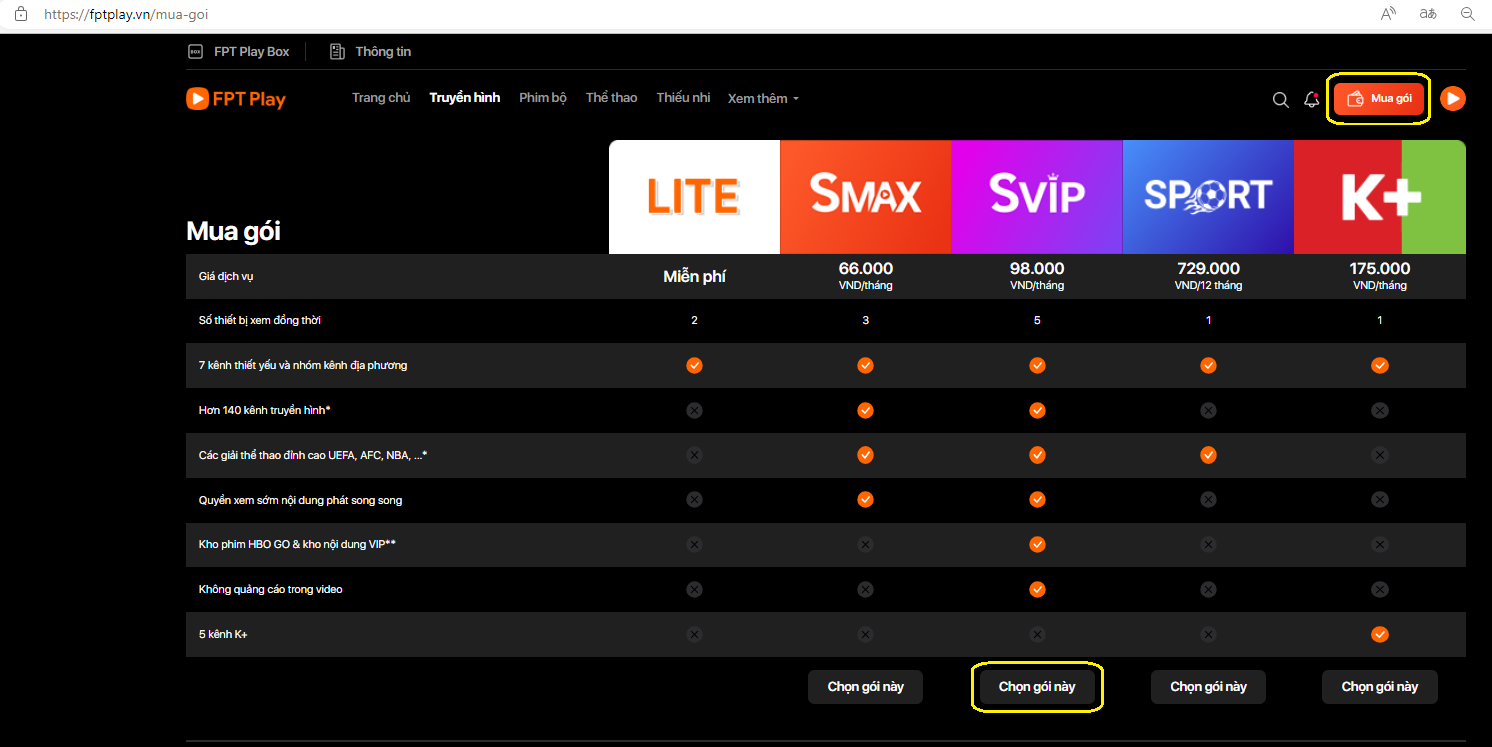Go to Trang chủ menu item

click(x=381, y=98)
